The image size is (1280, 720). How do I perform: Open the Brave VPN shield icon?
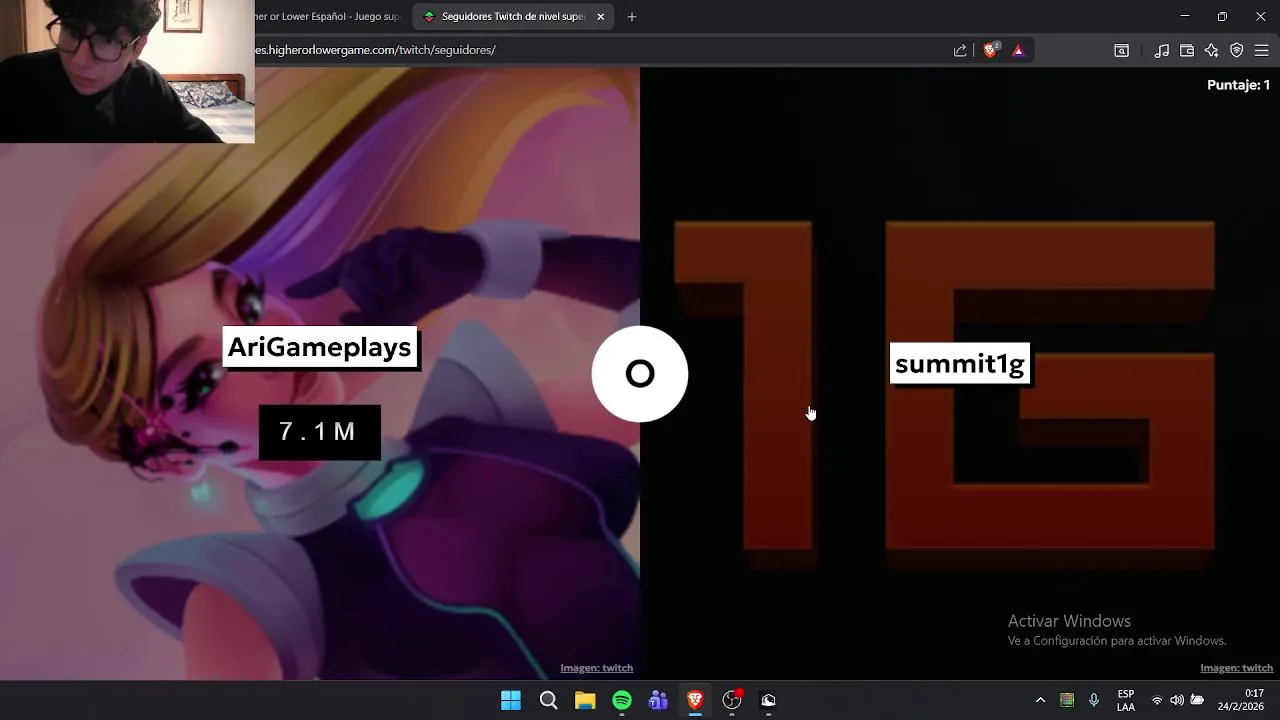click(1236, 50)
